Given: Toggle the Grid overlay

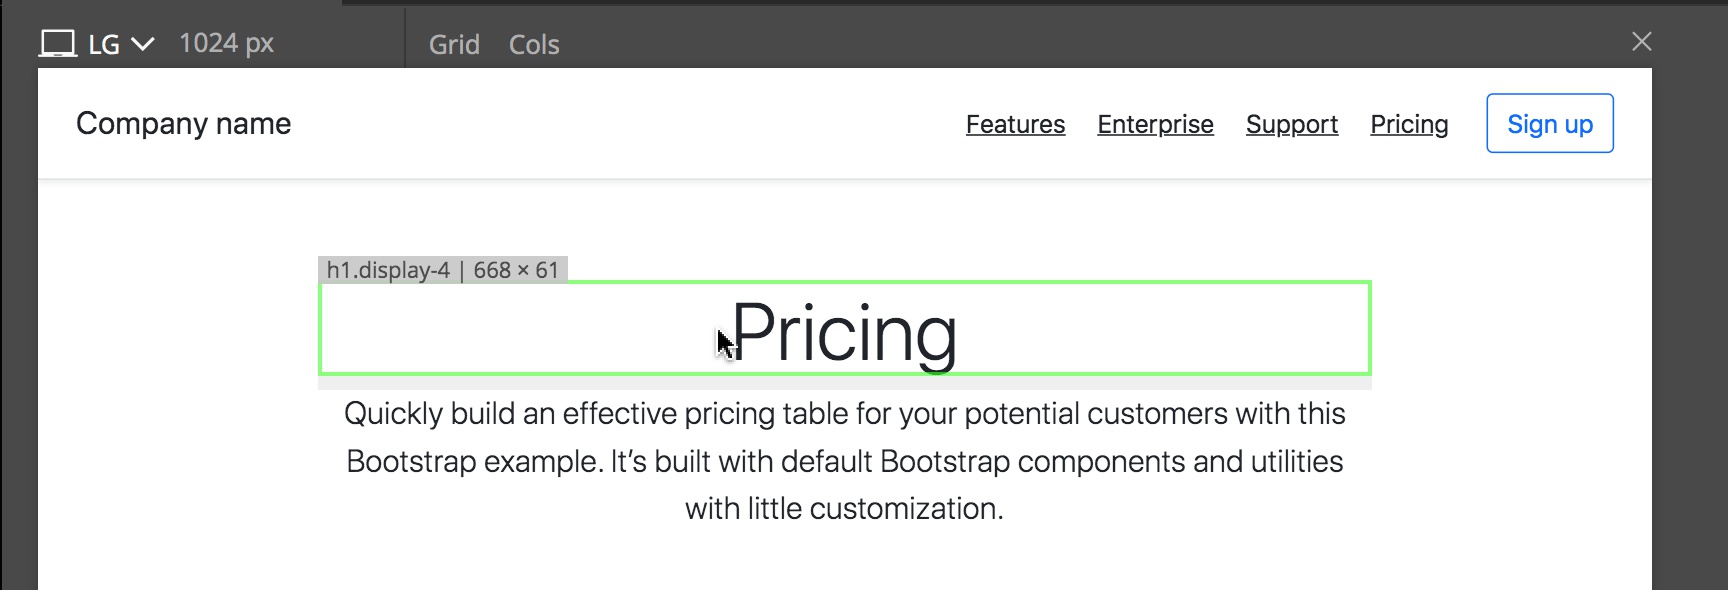Looking at the screenshot, I should pyautogui.click(x=454, y=44).
